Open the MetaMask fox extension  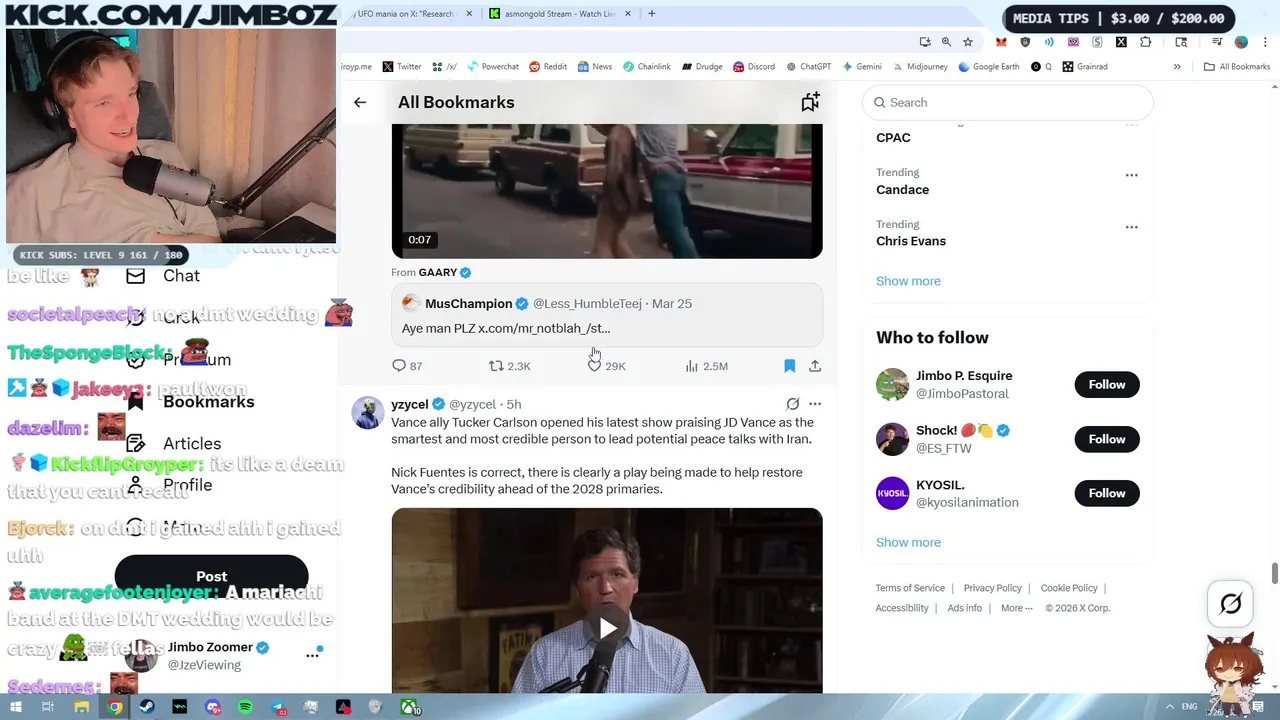pos(1001,42)
